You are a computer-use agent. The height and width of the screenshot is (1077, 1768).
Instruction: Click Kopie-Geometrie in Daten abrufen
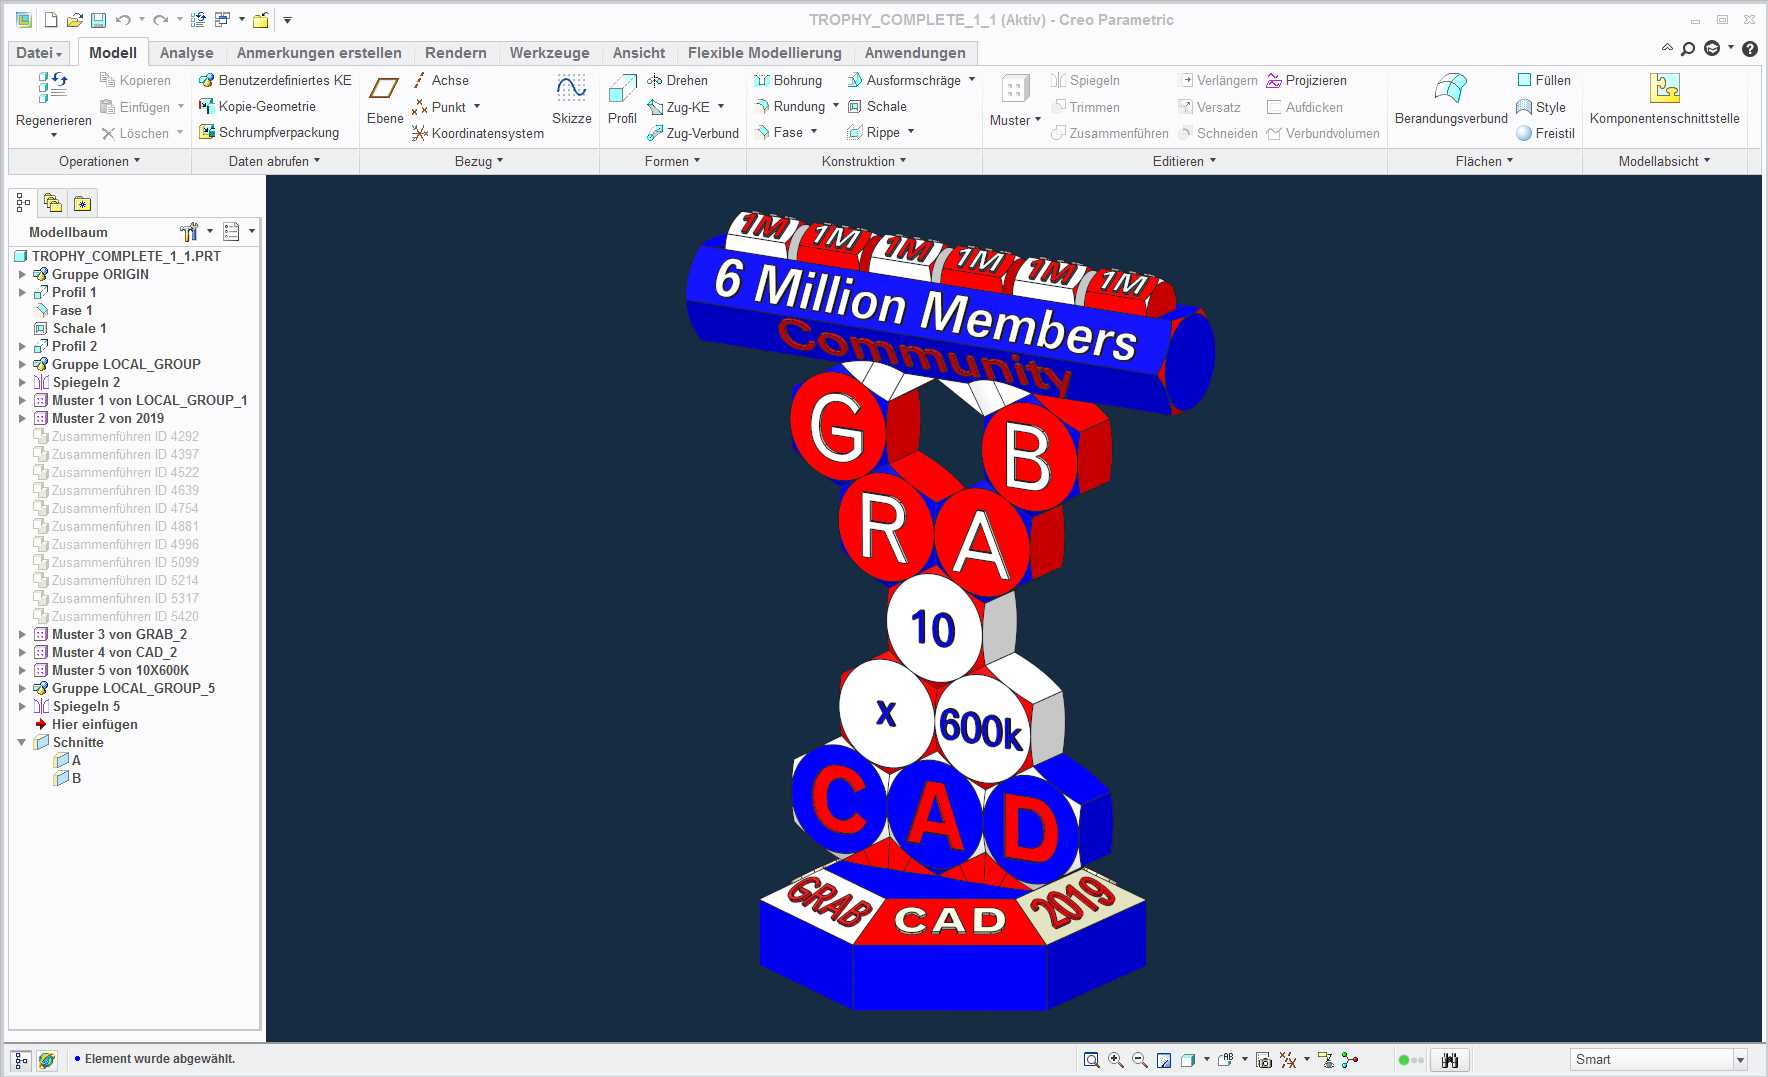click(257, 107)
